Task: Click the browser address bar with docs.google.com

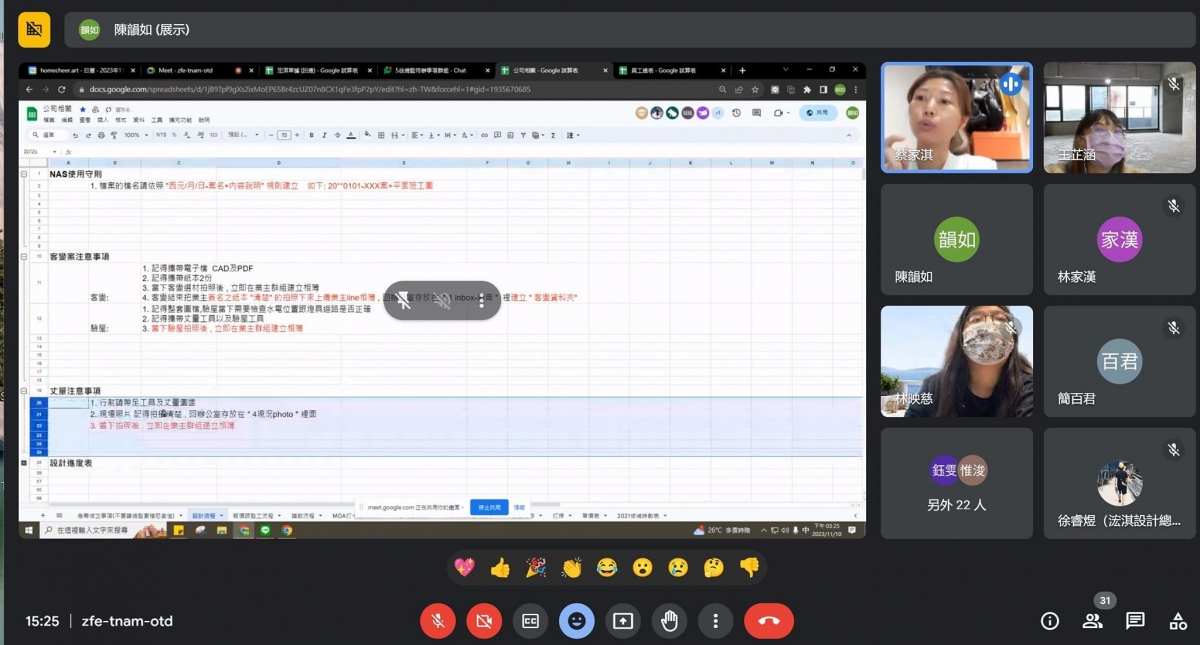Action: (x=420, y=89)
